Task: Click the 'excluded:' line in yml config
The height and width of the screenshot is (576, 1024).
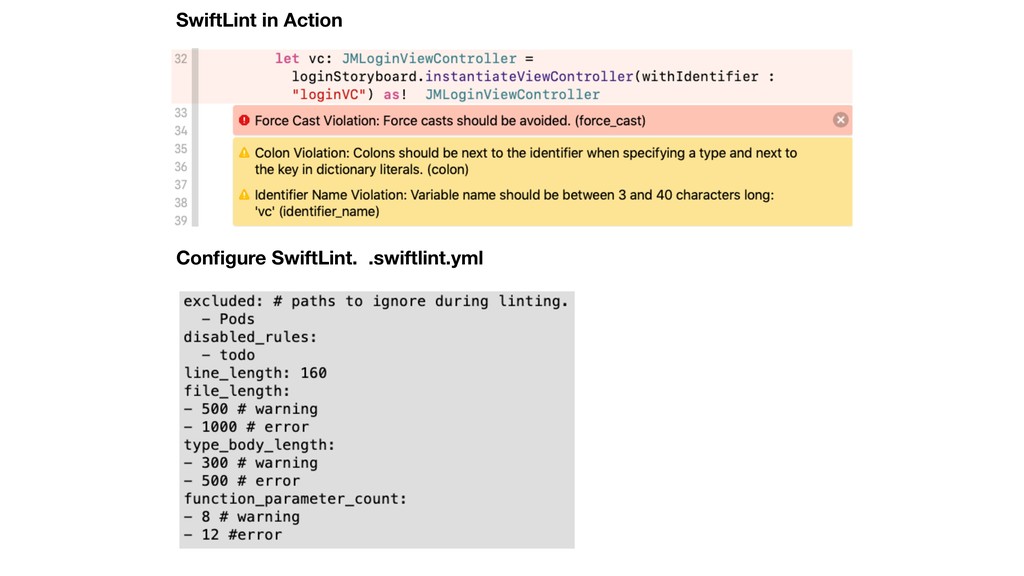Action: pyautogui.click(x=376, y=301)
